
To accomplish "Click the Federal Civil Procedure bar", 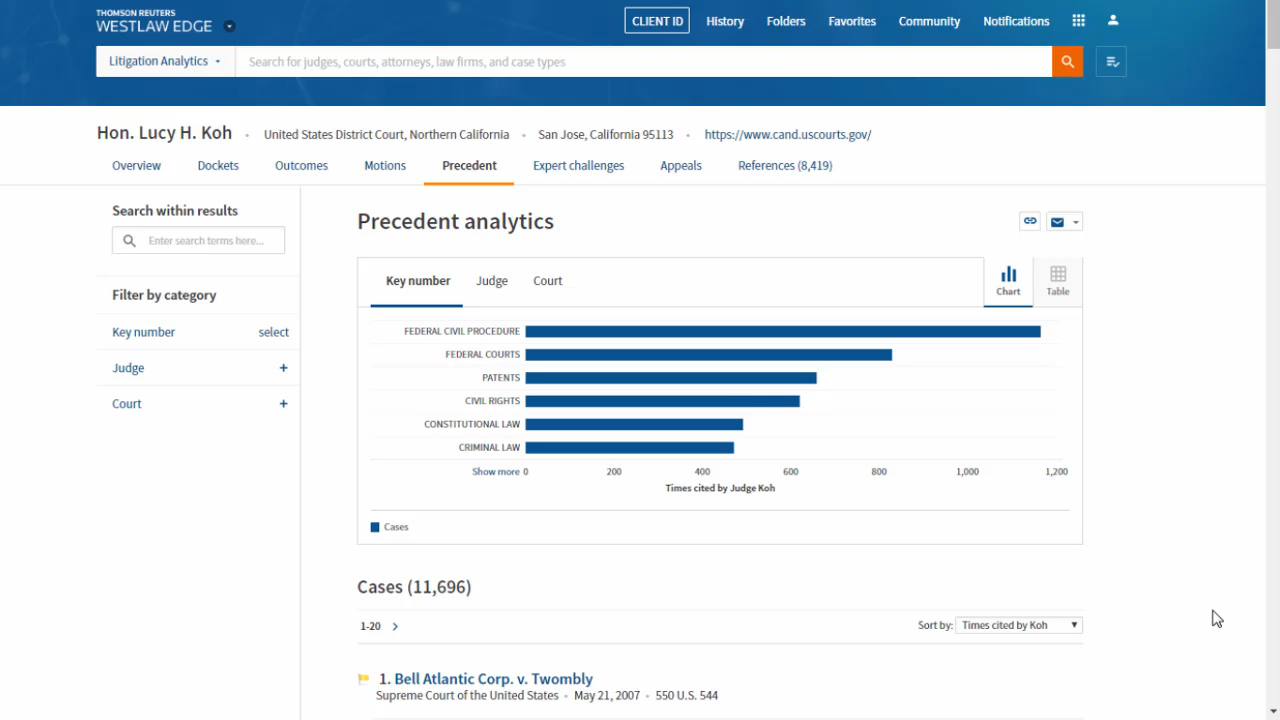I will pos(782,331).
